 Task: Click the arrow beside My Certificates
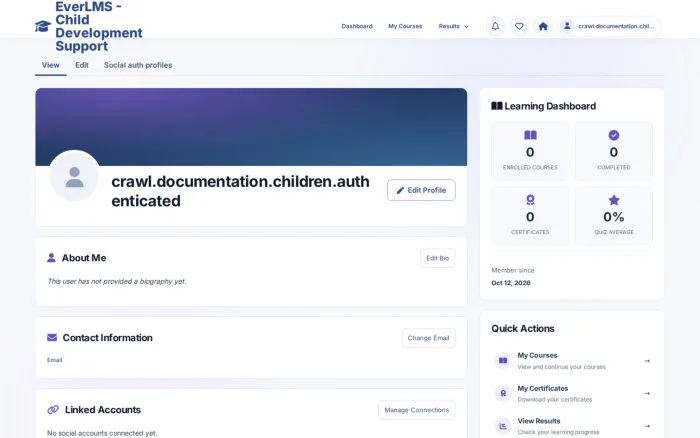[x=647, y=393]
